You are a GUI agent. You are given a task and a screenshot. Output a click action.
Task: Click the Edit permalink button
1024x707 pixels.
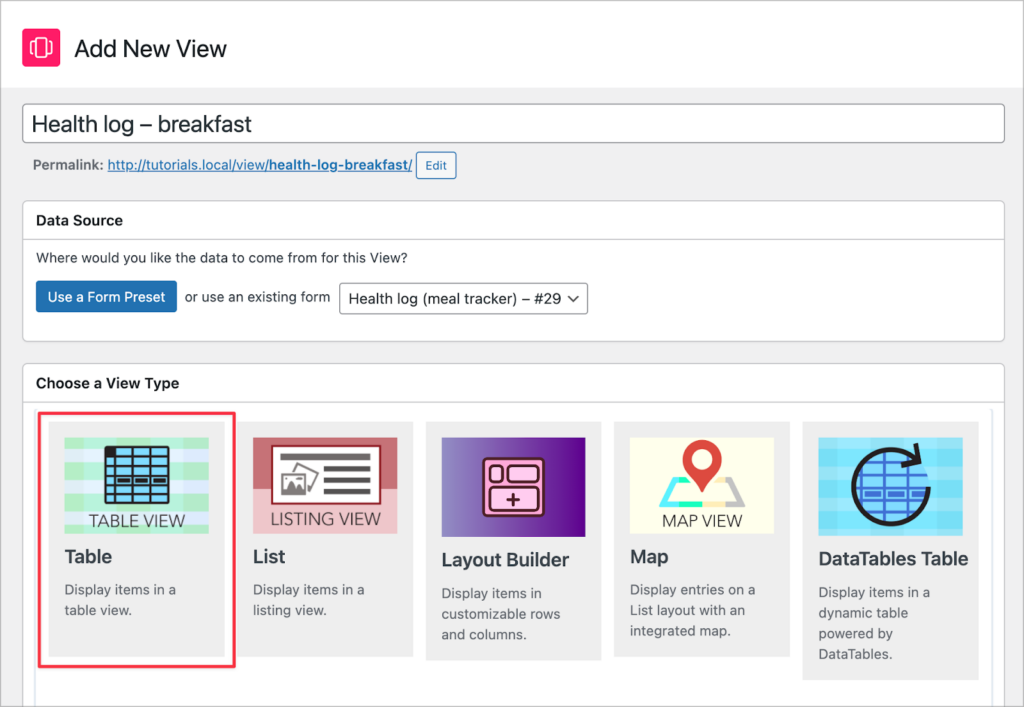436,165
